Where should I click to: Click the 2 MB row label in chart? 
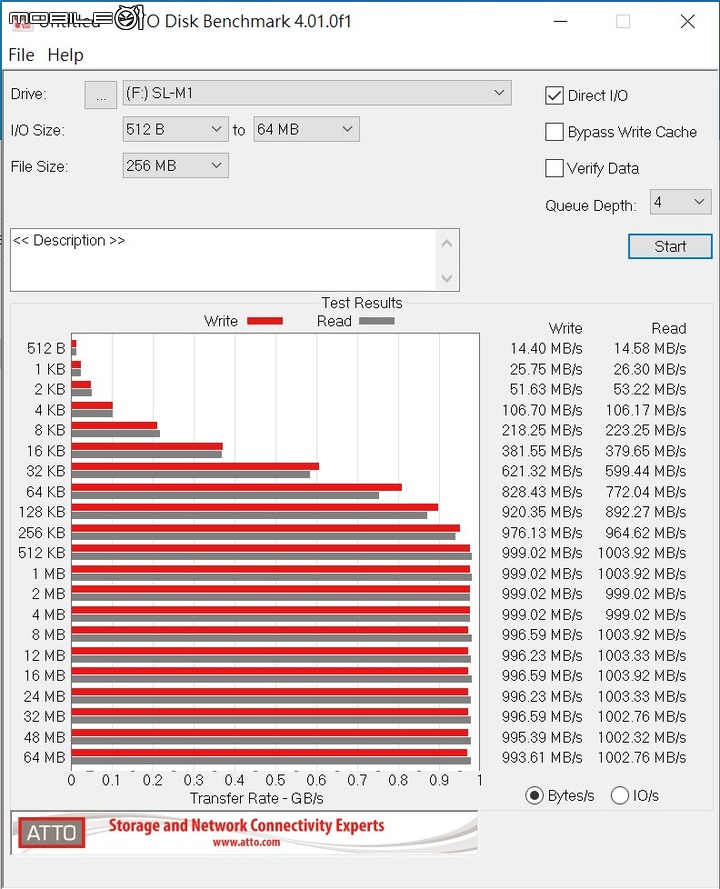[x=48, y=594]
